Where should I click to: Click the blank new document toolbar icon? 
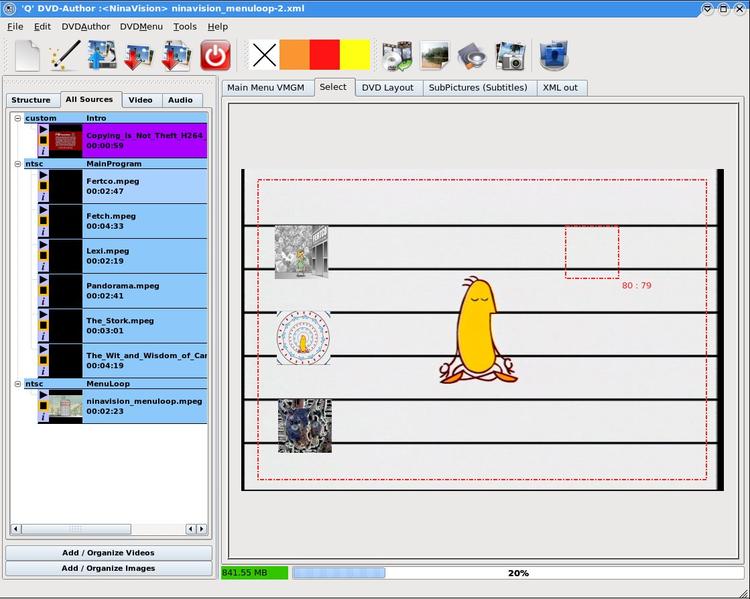point(27,55)
